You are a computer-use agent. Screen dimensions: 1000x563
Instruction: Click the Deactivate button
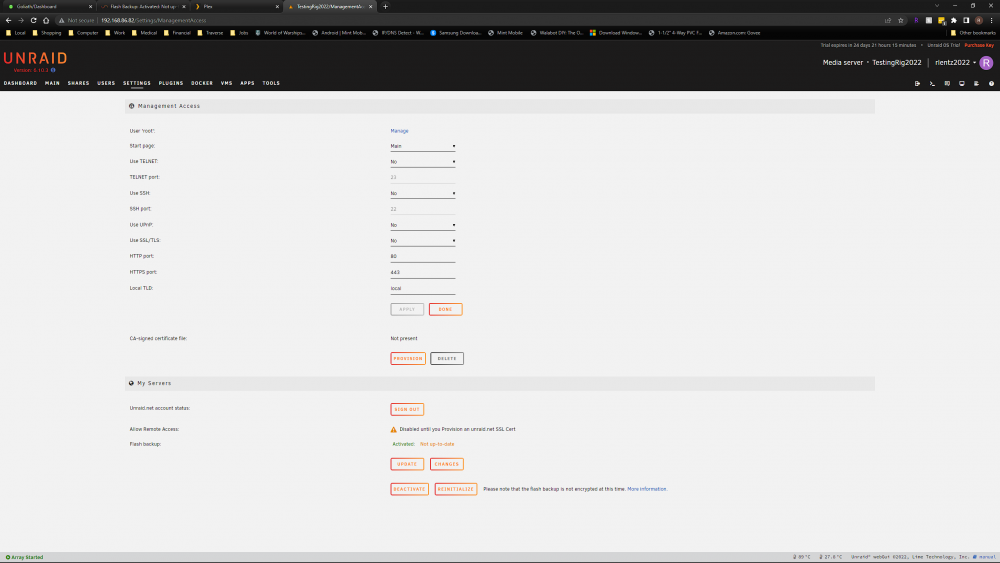point(409,489)
